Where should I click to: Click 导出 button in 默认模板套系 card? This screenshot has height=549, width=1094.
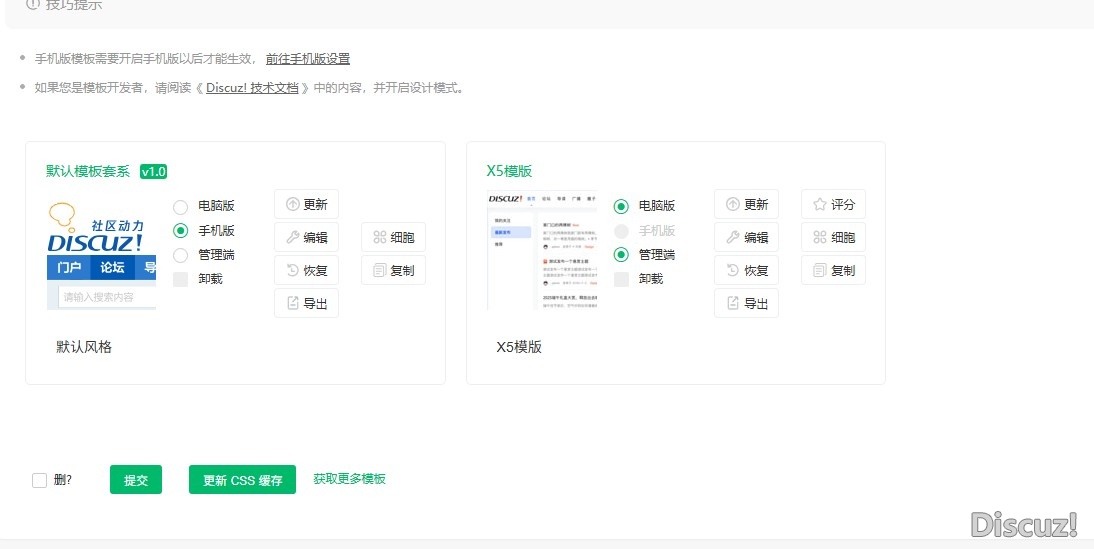tap(306, 303)
